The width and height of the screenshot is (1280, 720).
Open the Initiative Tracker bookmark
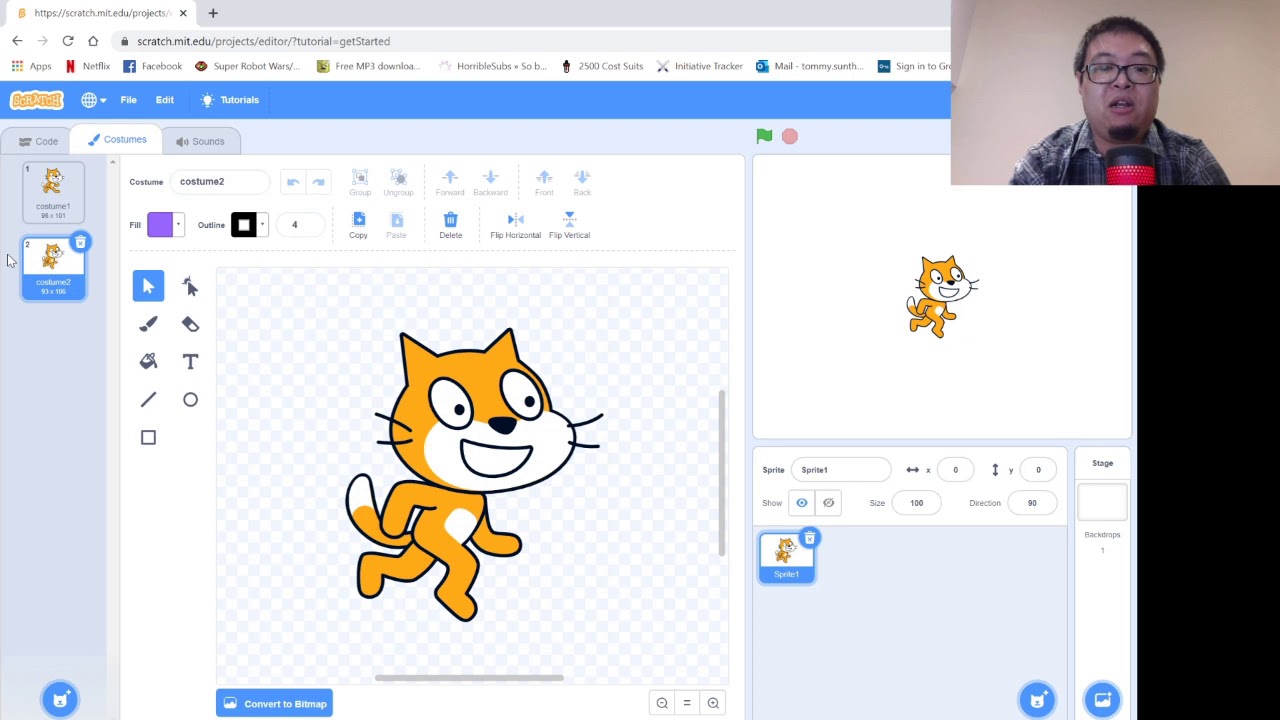699,66
